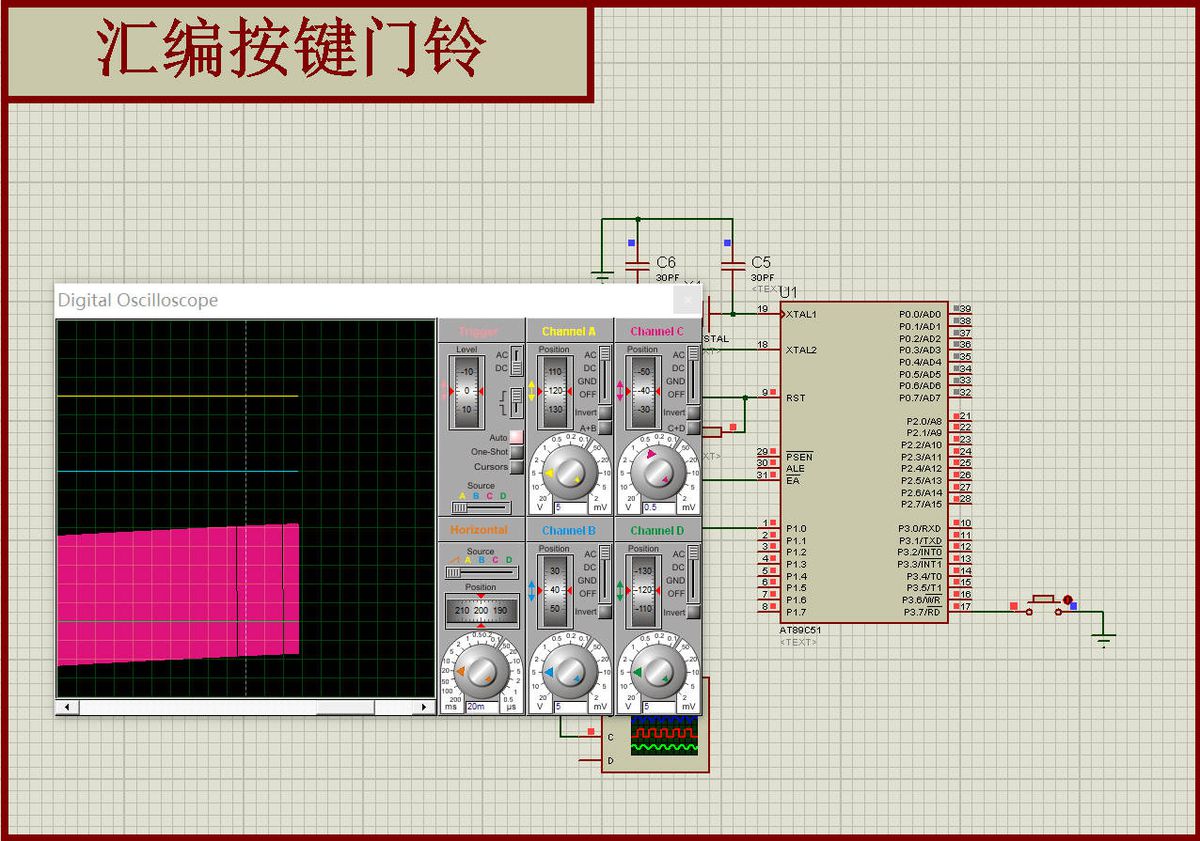The image size is (1200, 841).
Task: Click the Horizontal Source slider
Action: pyautogui.click(x=481, y=572)
